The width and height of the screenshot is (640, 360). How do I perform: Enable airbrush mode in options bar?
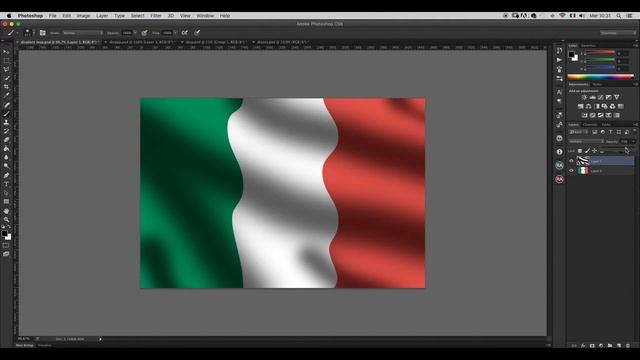click(x=184, y=33)
